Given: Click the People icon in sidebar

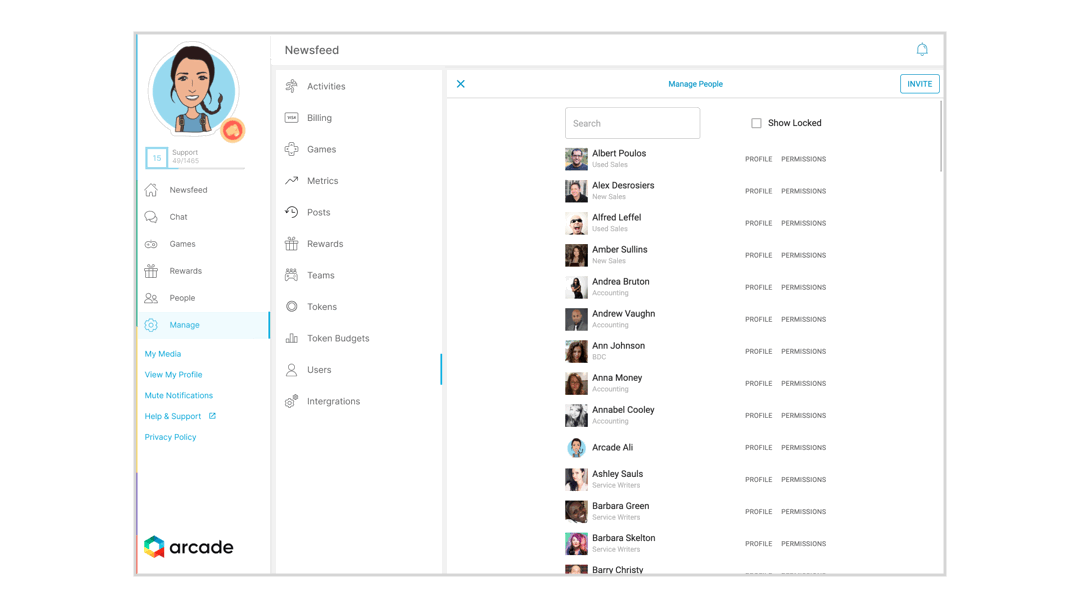Looking at the screenshot, I should (152, 298).
